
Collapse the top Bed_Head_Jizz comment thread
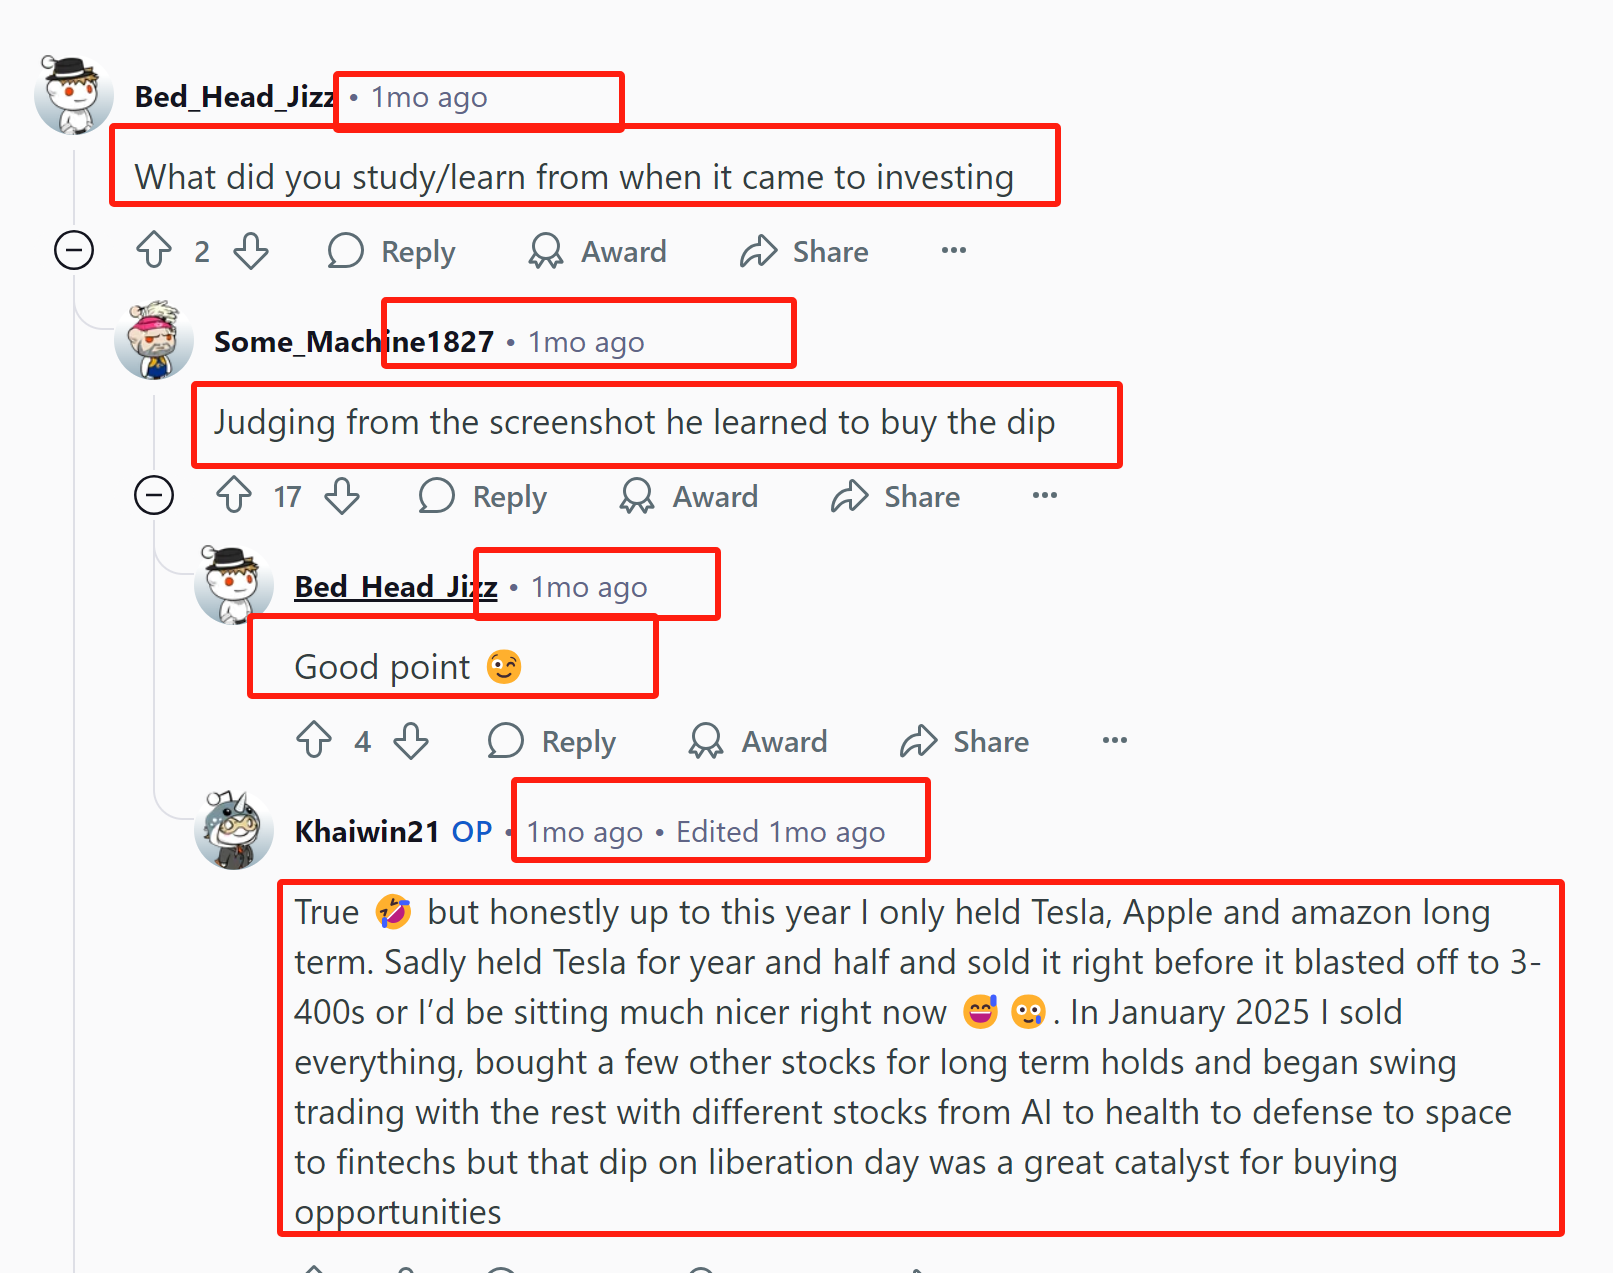(x=74, y=250)
